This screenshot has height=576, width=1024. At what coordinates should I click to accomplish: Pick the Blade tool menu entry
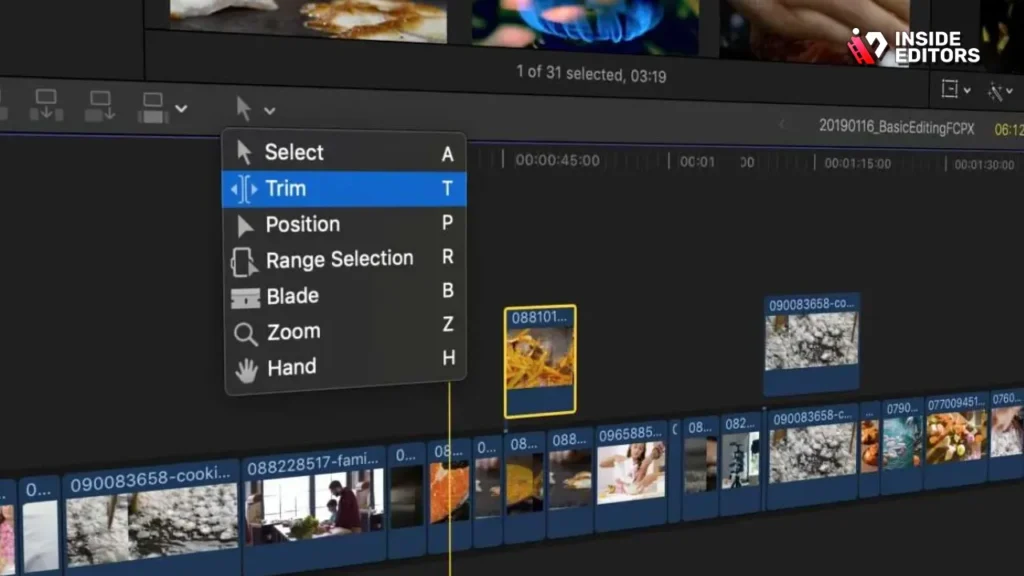click(345, 295)
